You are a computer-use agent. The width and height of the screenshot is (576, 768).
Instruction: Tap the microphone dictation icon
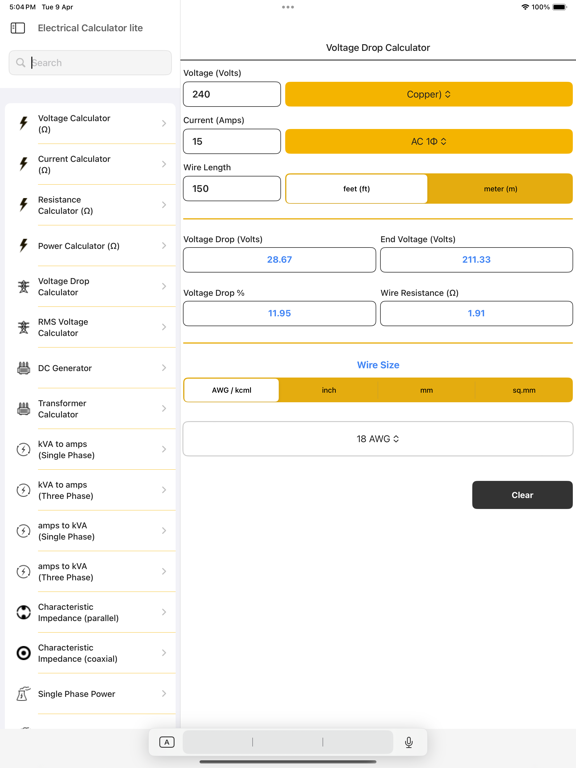pyautogui.click(x=409, y=743)
